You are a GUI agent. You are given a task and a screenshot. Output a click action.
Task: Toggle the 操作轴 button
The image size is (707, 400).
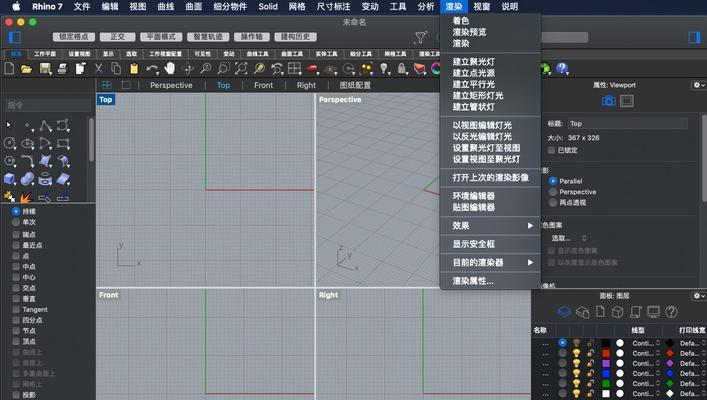point(252,37)
